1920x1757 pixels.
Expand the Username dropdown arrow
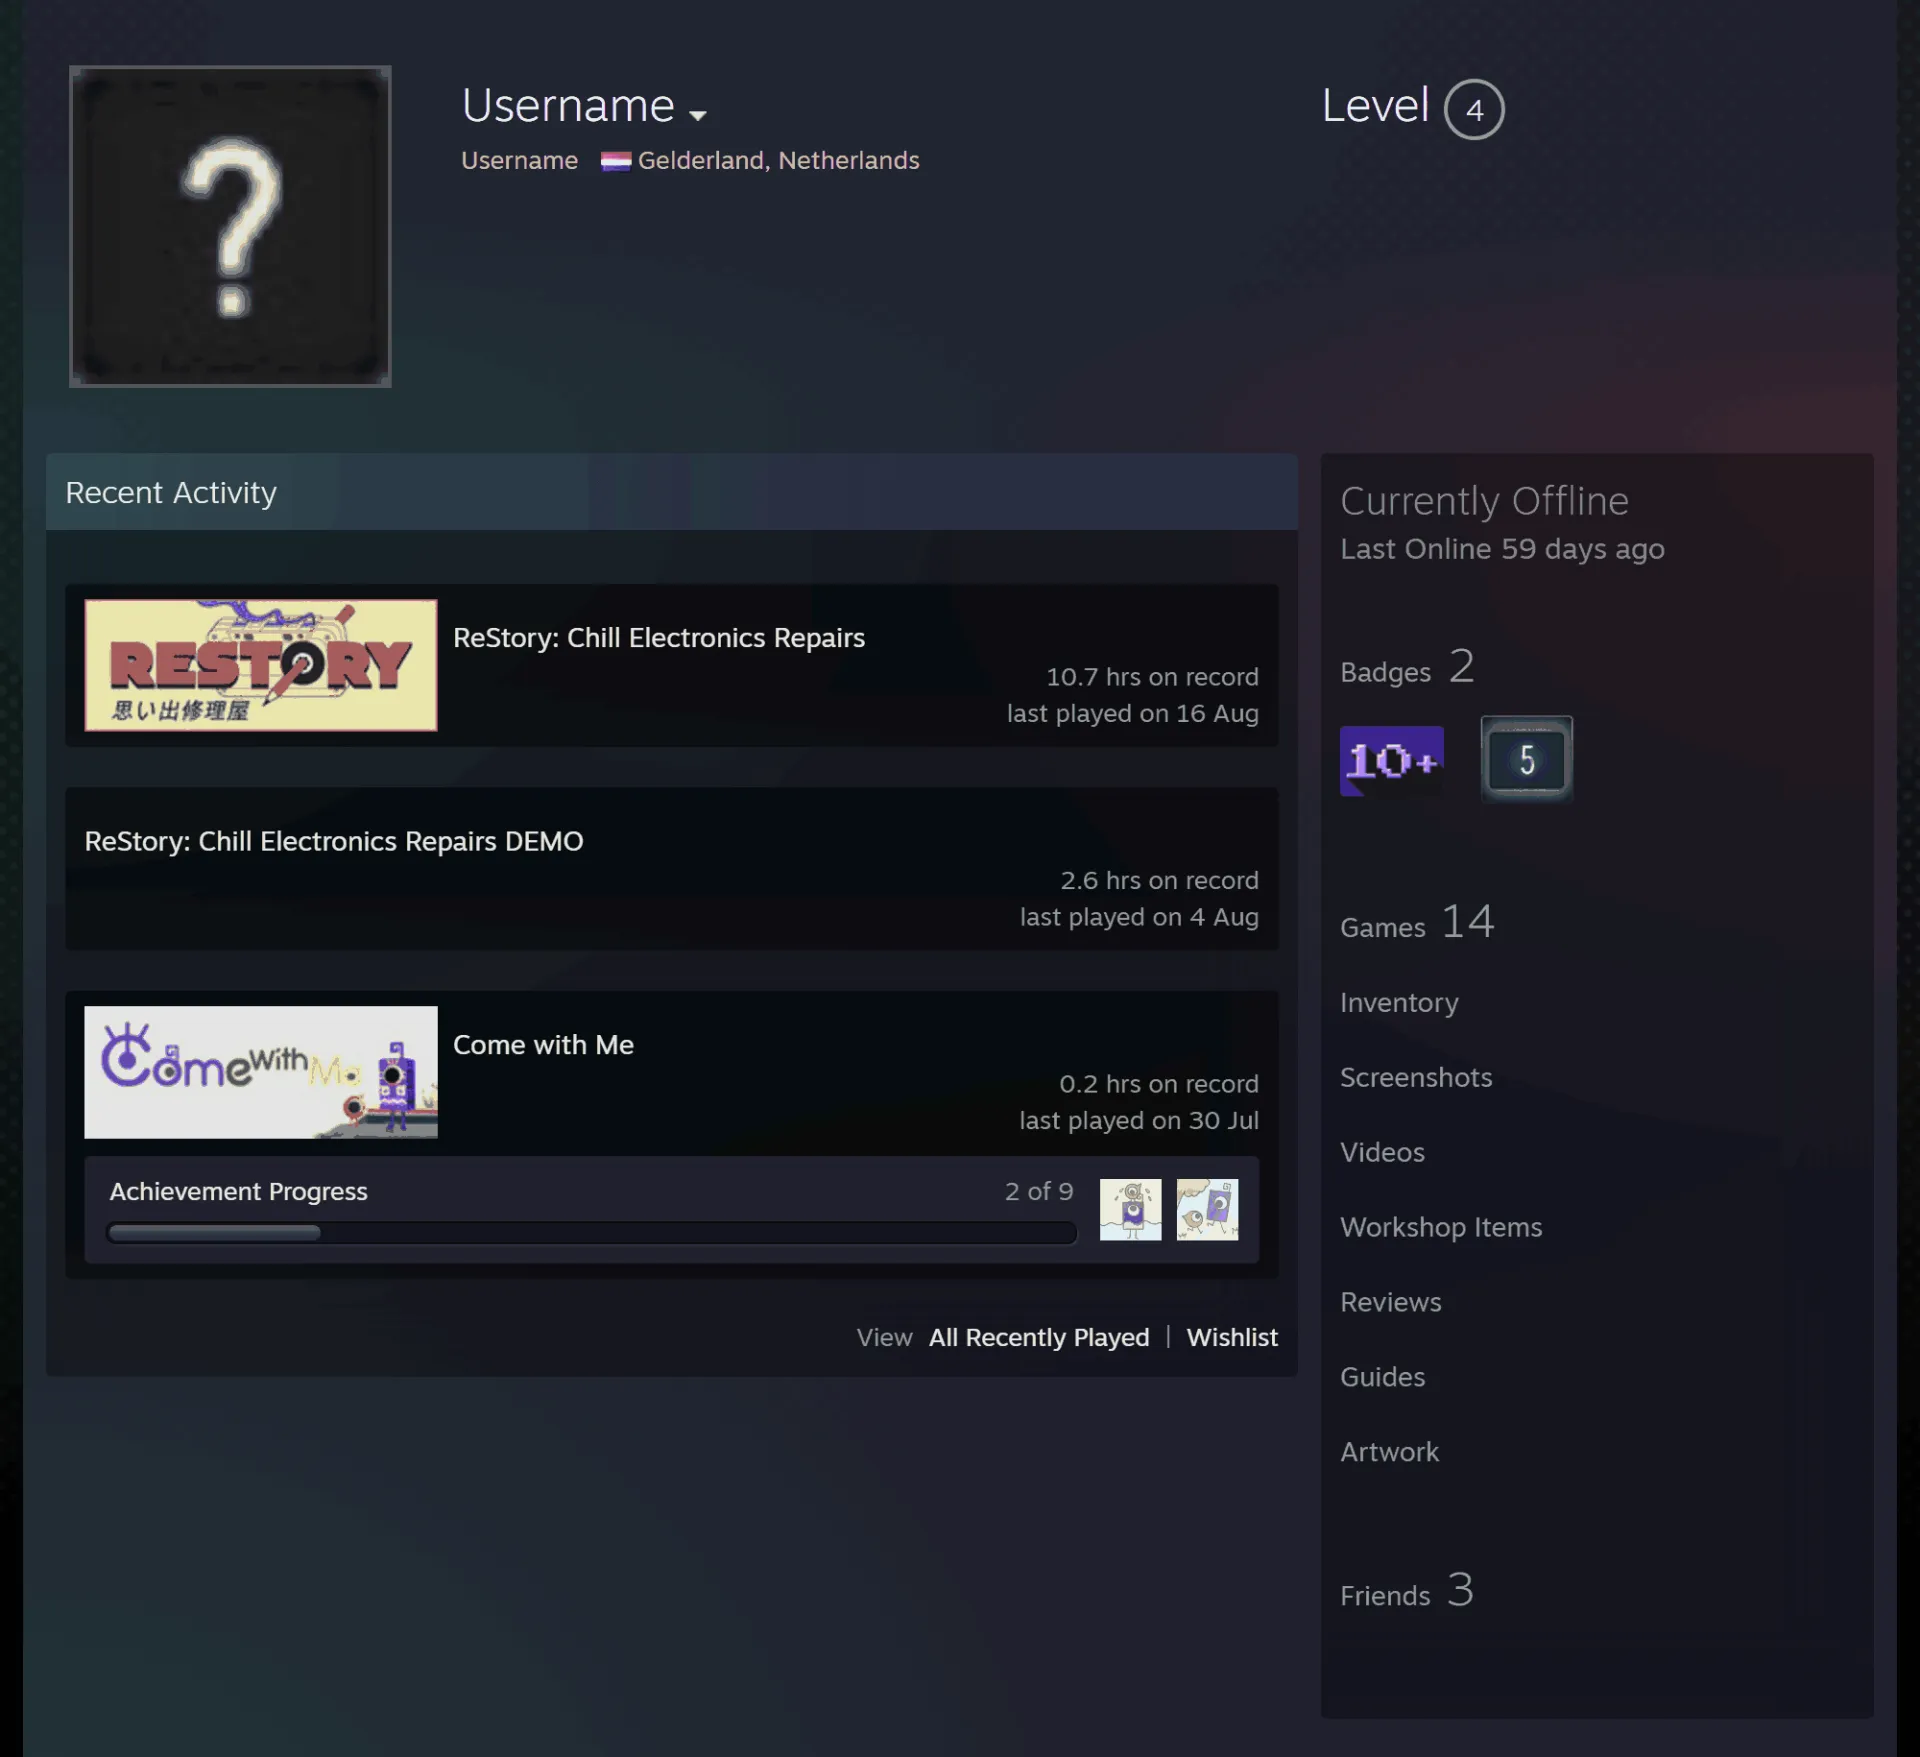698,115
